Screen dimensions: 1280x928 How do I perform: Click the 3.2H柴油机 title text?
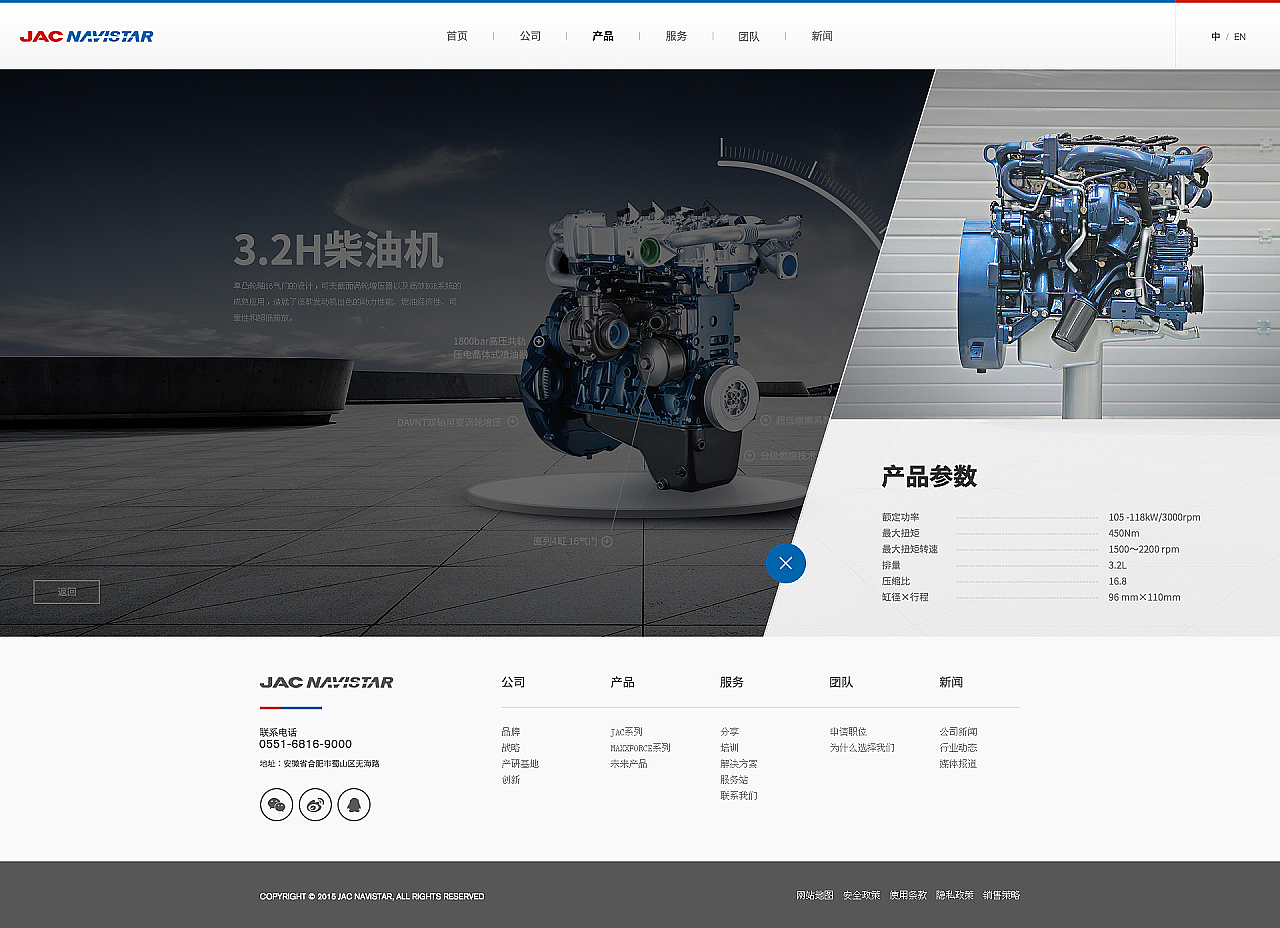point(338,250)
